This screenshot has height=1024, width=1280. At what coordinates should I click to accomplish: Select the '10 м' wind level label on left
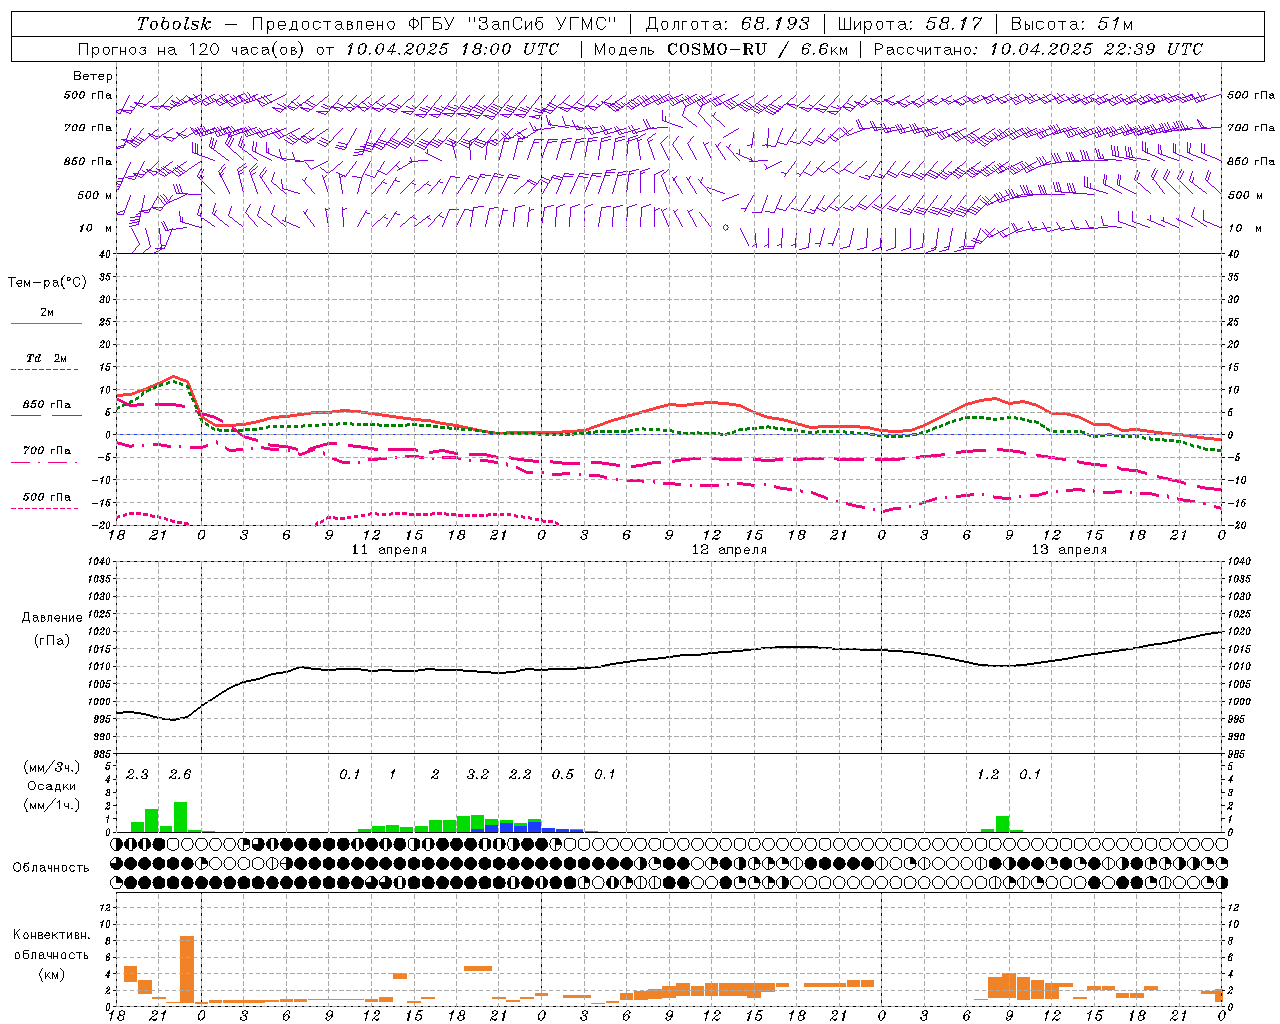[96, 228]
